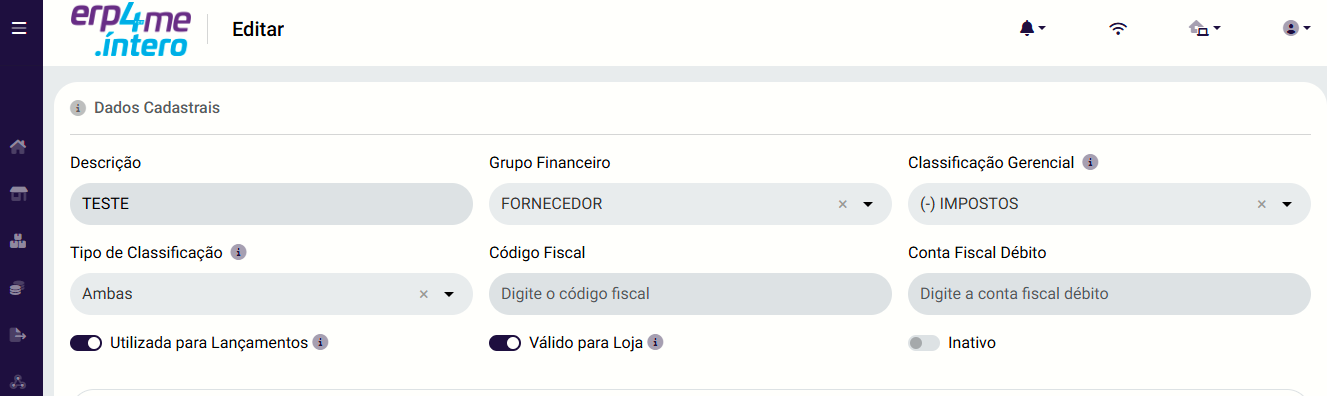This screenshot has width=1327, height=396.
Task: Clear the FORNECEDOR selection with X
Action: click(x=842, y=204)
